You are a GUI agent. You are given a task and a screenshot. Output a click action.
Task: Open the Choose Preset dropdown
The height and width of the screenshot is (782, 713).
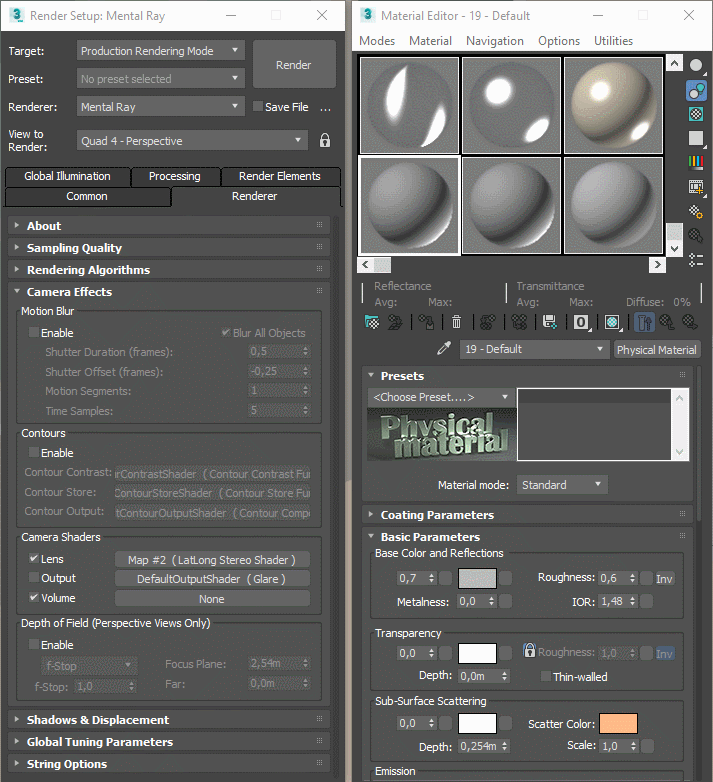coord(442,397)
